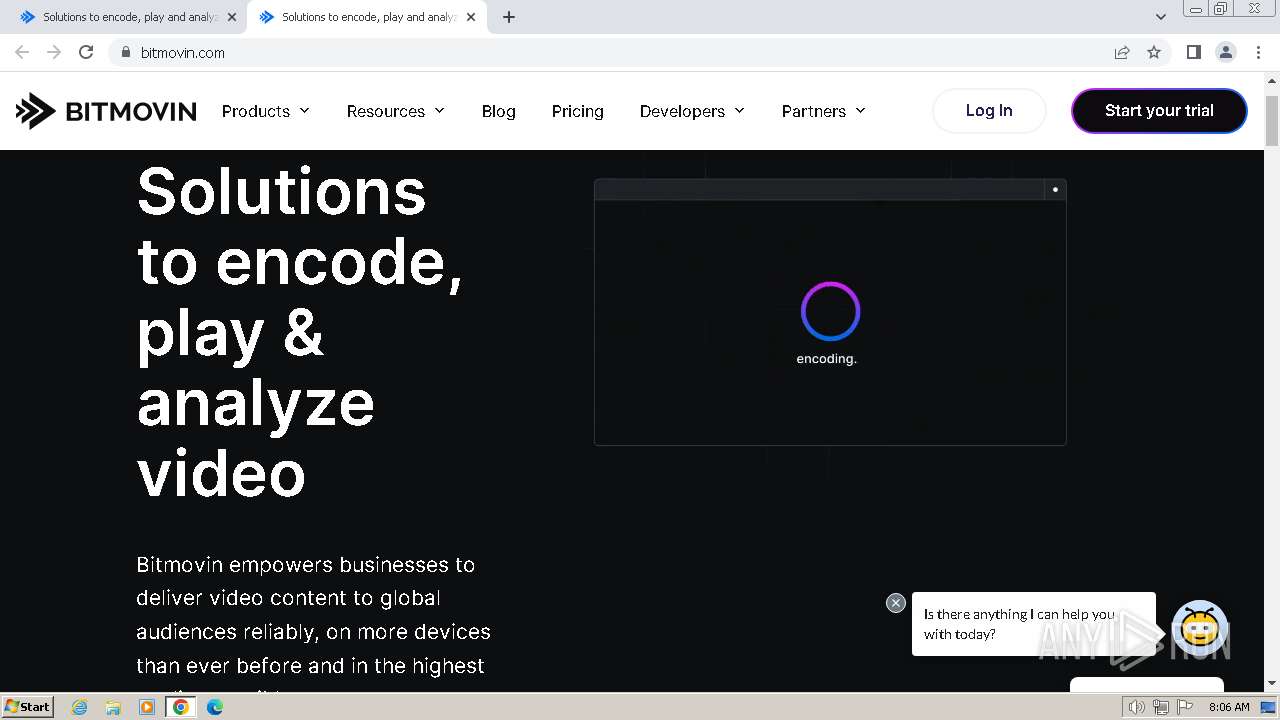Toggle the browser side panel

pyautogui.click(x=1193, y=52)
